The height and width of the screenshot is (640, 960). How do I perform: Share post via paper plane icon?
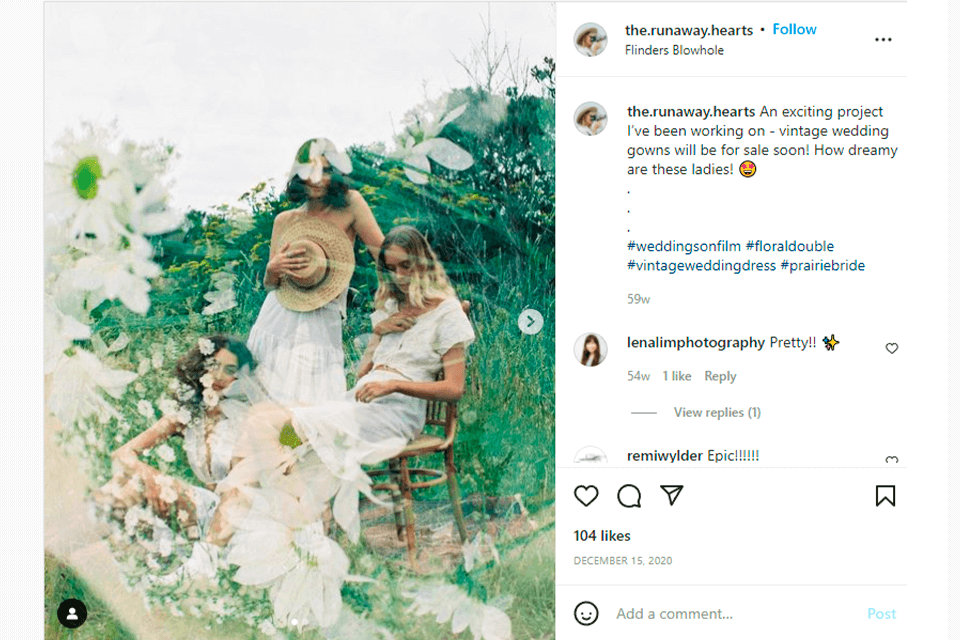(x=672, y=495)
